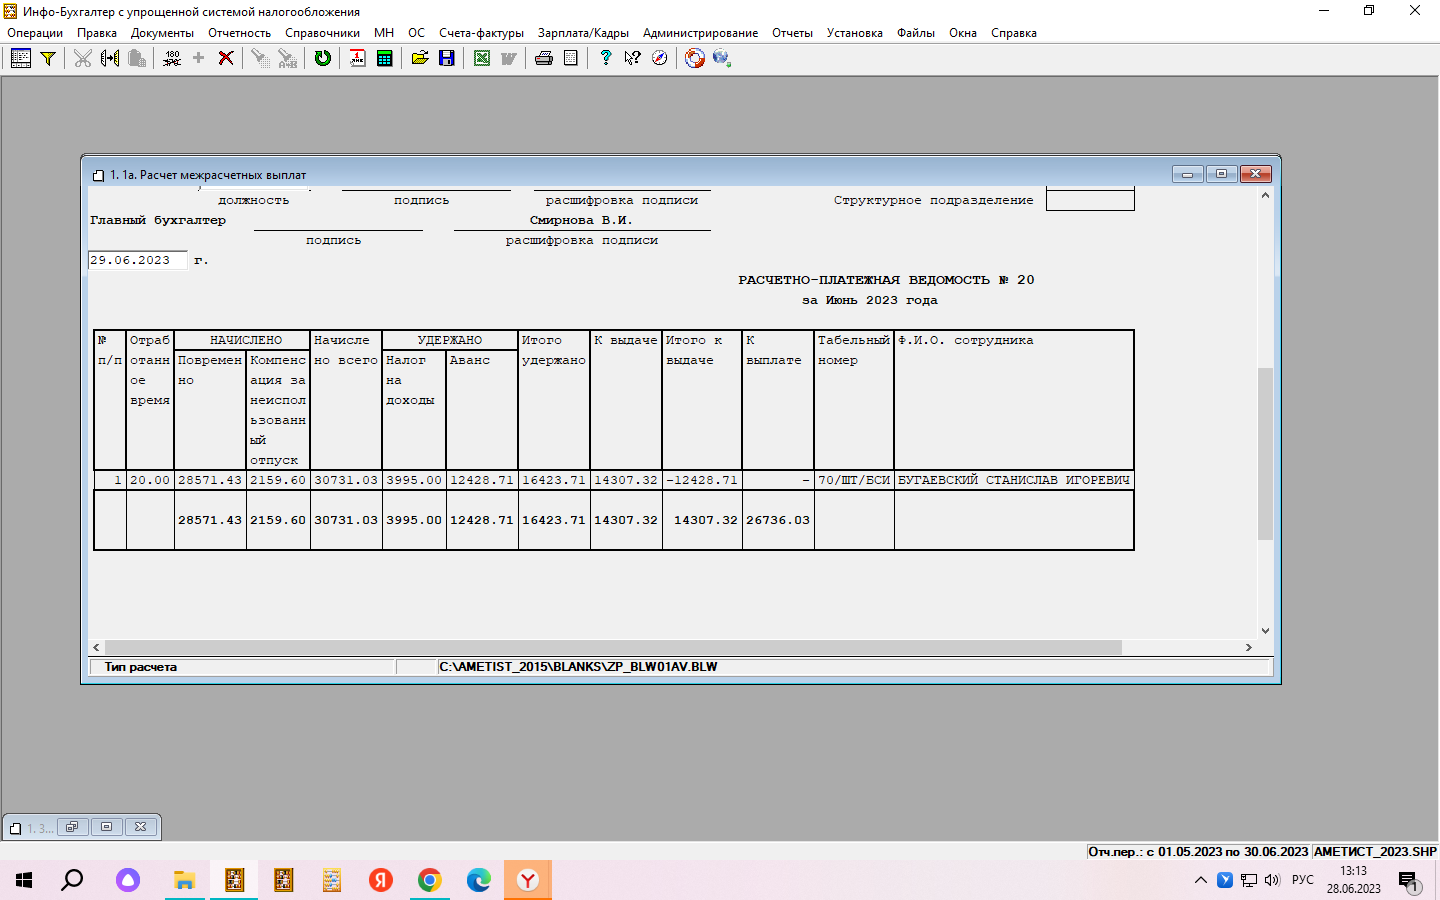The image size is (1440, 900).
Task: Click the open folder icon
Action: 420,58
